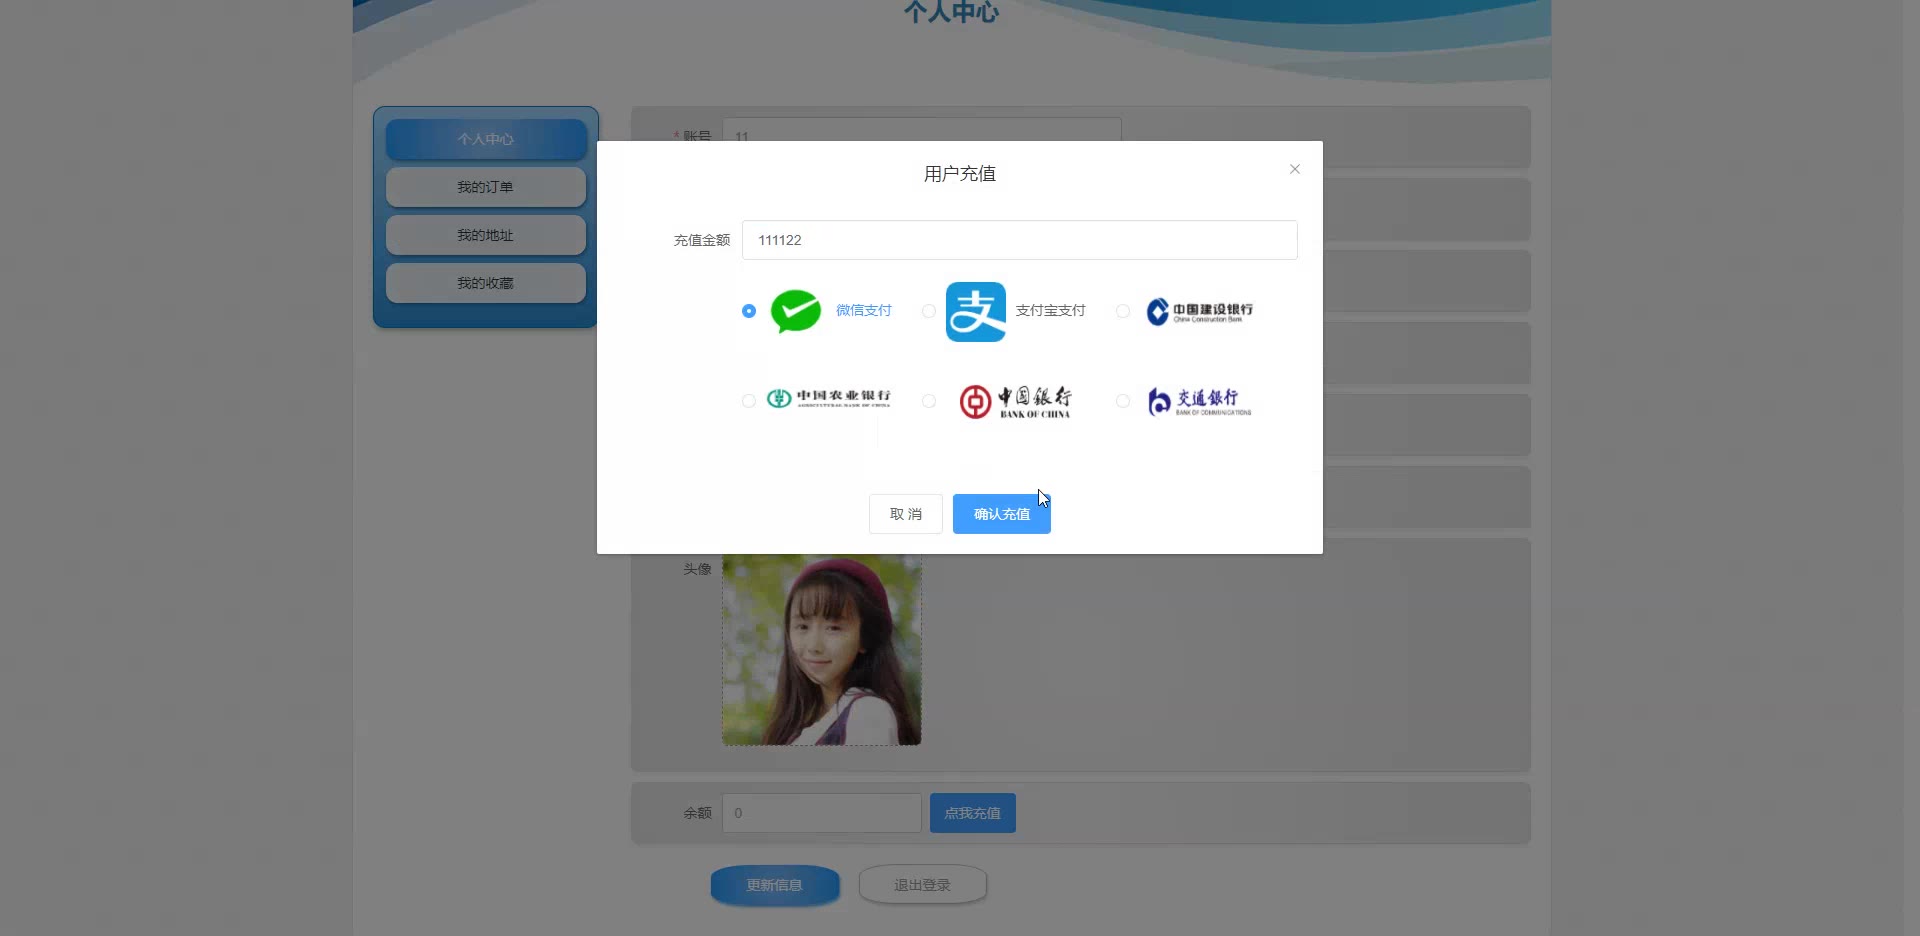Click the 微信支付 text label

[864, 311]
